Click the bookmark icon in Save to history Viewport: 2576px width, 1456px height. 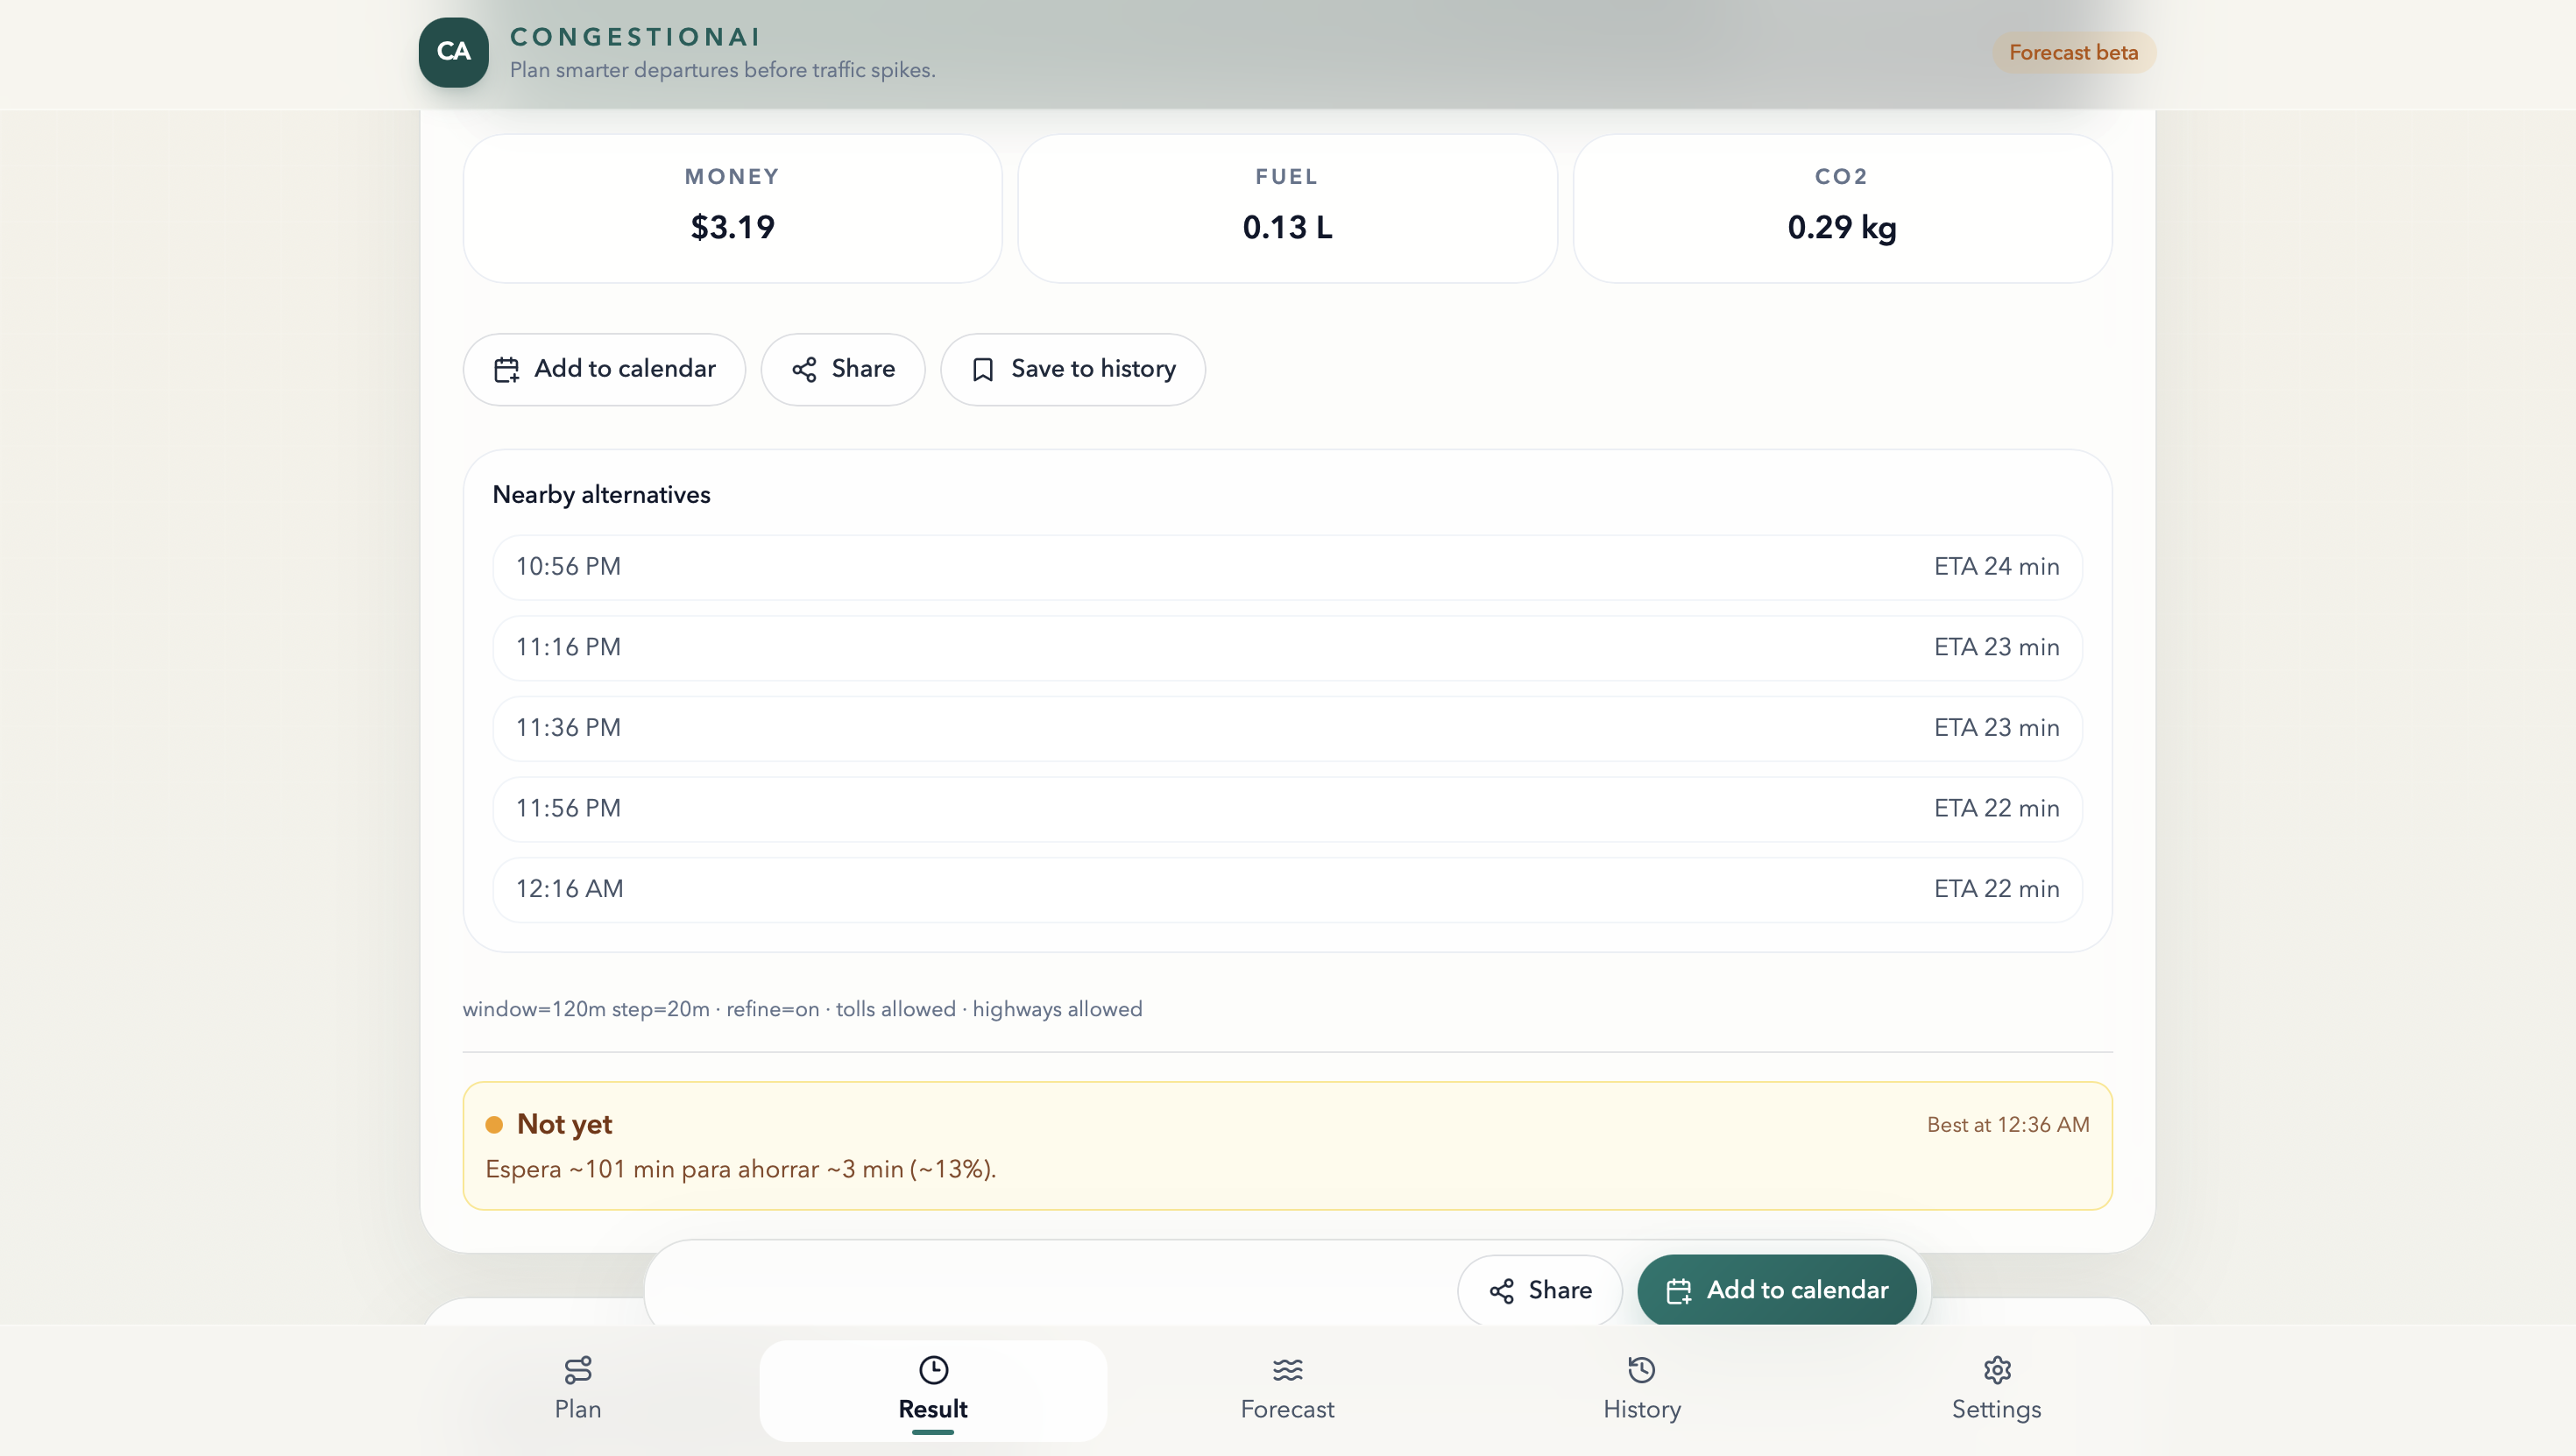(982, 370)
